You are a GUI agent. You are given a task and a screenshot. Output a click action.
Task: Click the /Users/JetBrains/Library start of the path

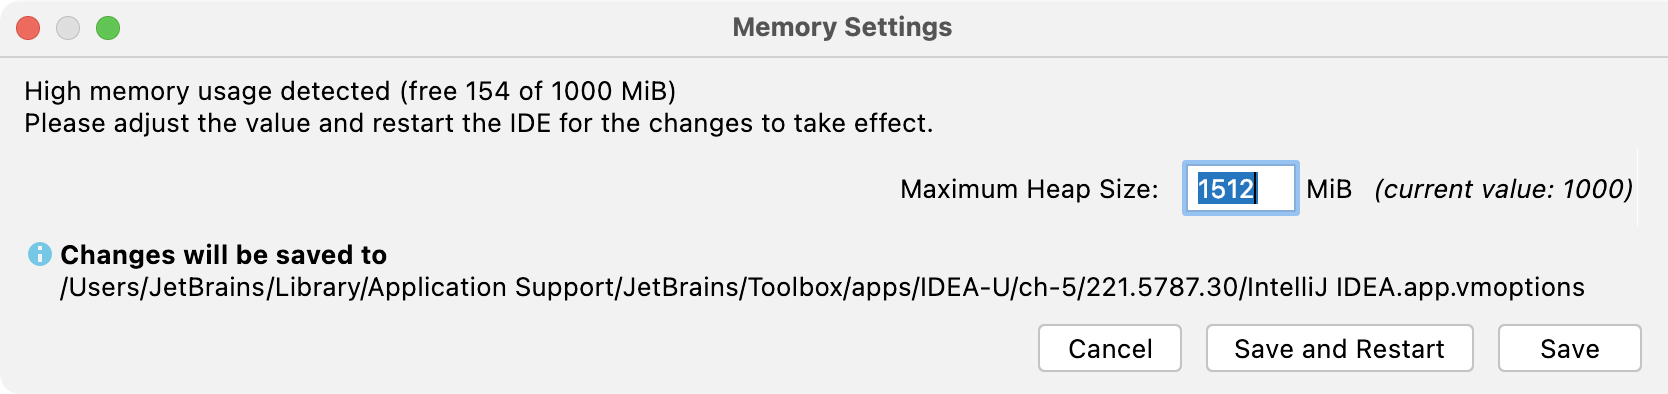(x=213, y=287)
